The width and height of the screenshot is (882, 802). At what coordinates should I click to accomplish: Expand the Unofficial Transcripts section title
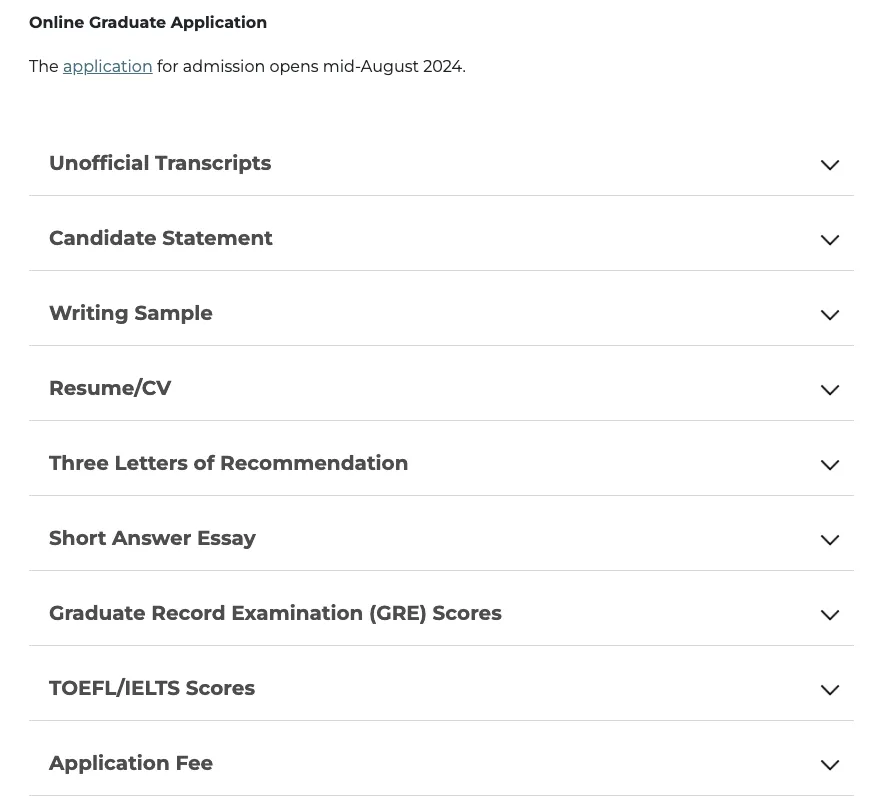[160, 163]
